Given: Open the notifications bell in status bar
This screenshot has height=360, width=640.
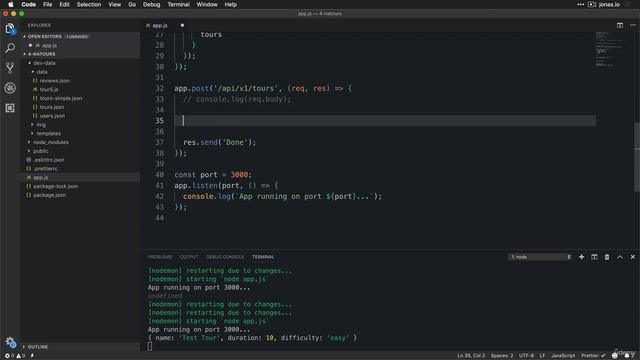Looking at the screenshot, I should pyautogui.click(x=627, y=356).
